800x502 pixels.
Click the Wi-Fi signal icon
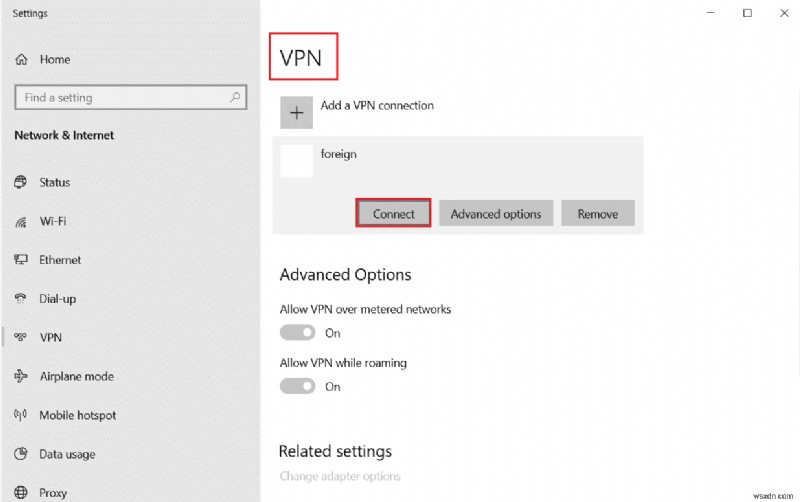point(21,221)
